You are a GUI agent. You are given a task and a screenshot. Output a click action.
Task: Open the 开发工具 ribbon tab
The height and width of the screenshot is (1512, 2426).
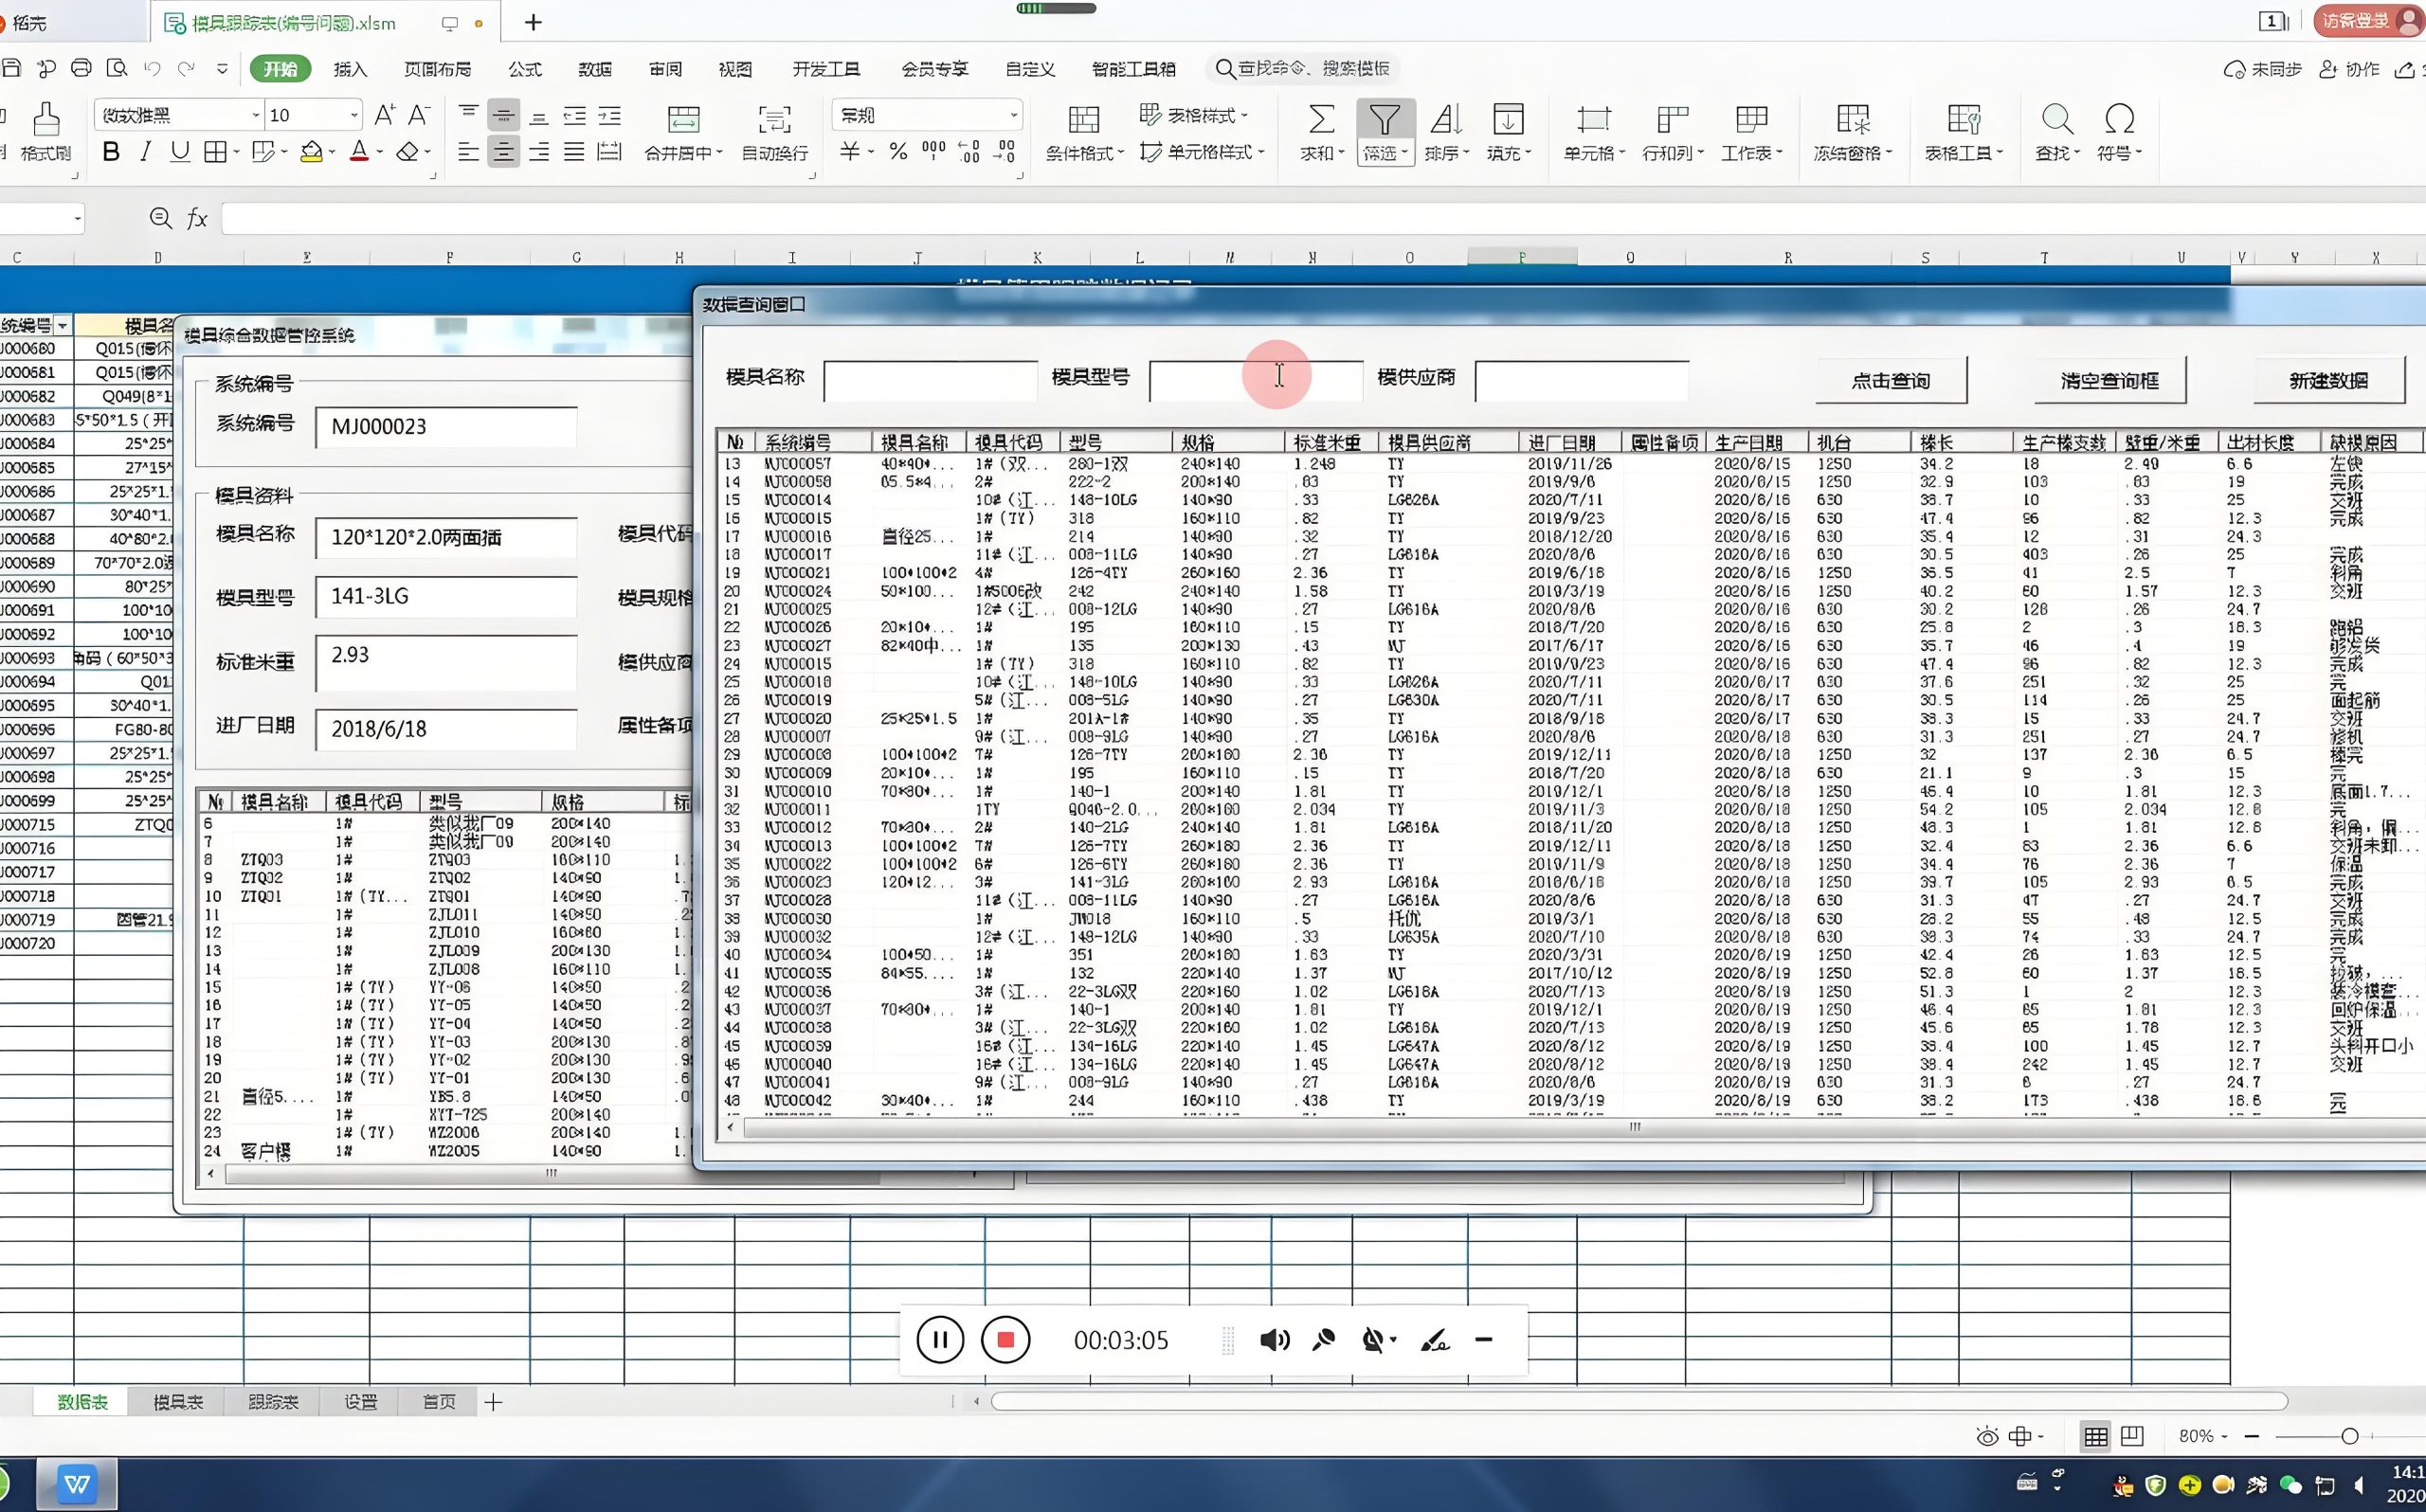(x=826, y=69)
